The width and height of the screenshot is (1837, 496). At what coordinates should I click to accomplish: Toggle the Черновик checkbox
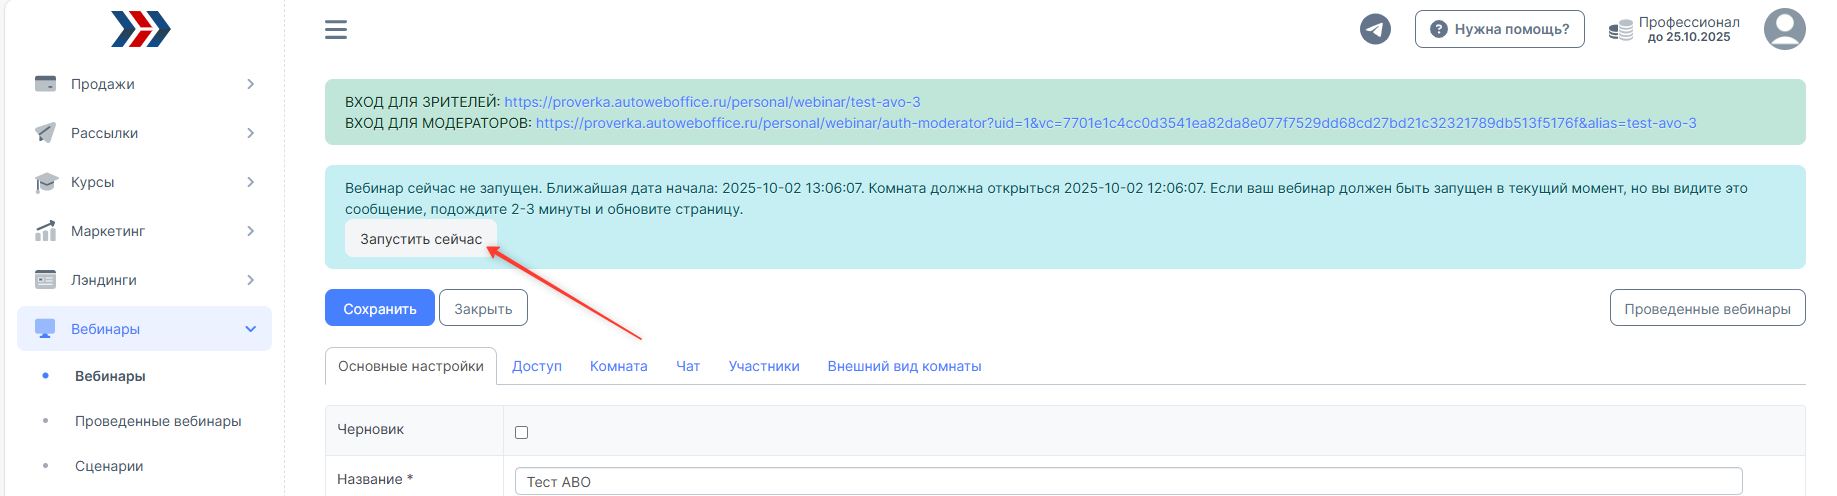pos(521,432)
